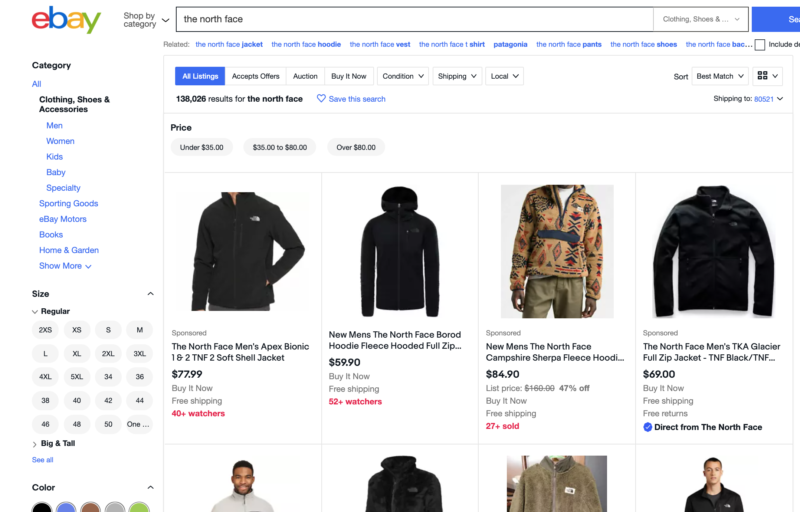The height and width of the screenshot is (512, 800).
Task: Collapse the Regular size group
Action: 35,312
